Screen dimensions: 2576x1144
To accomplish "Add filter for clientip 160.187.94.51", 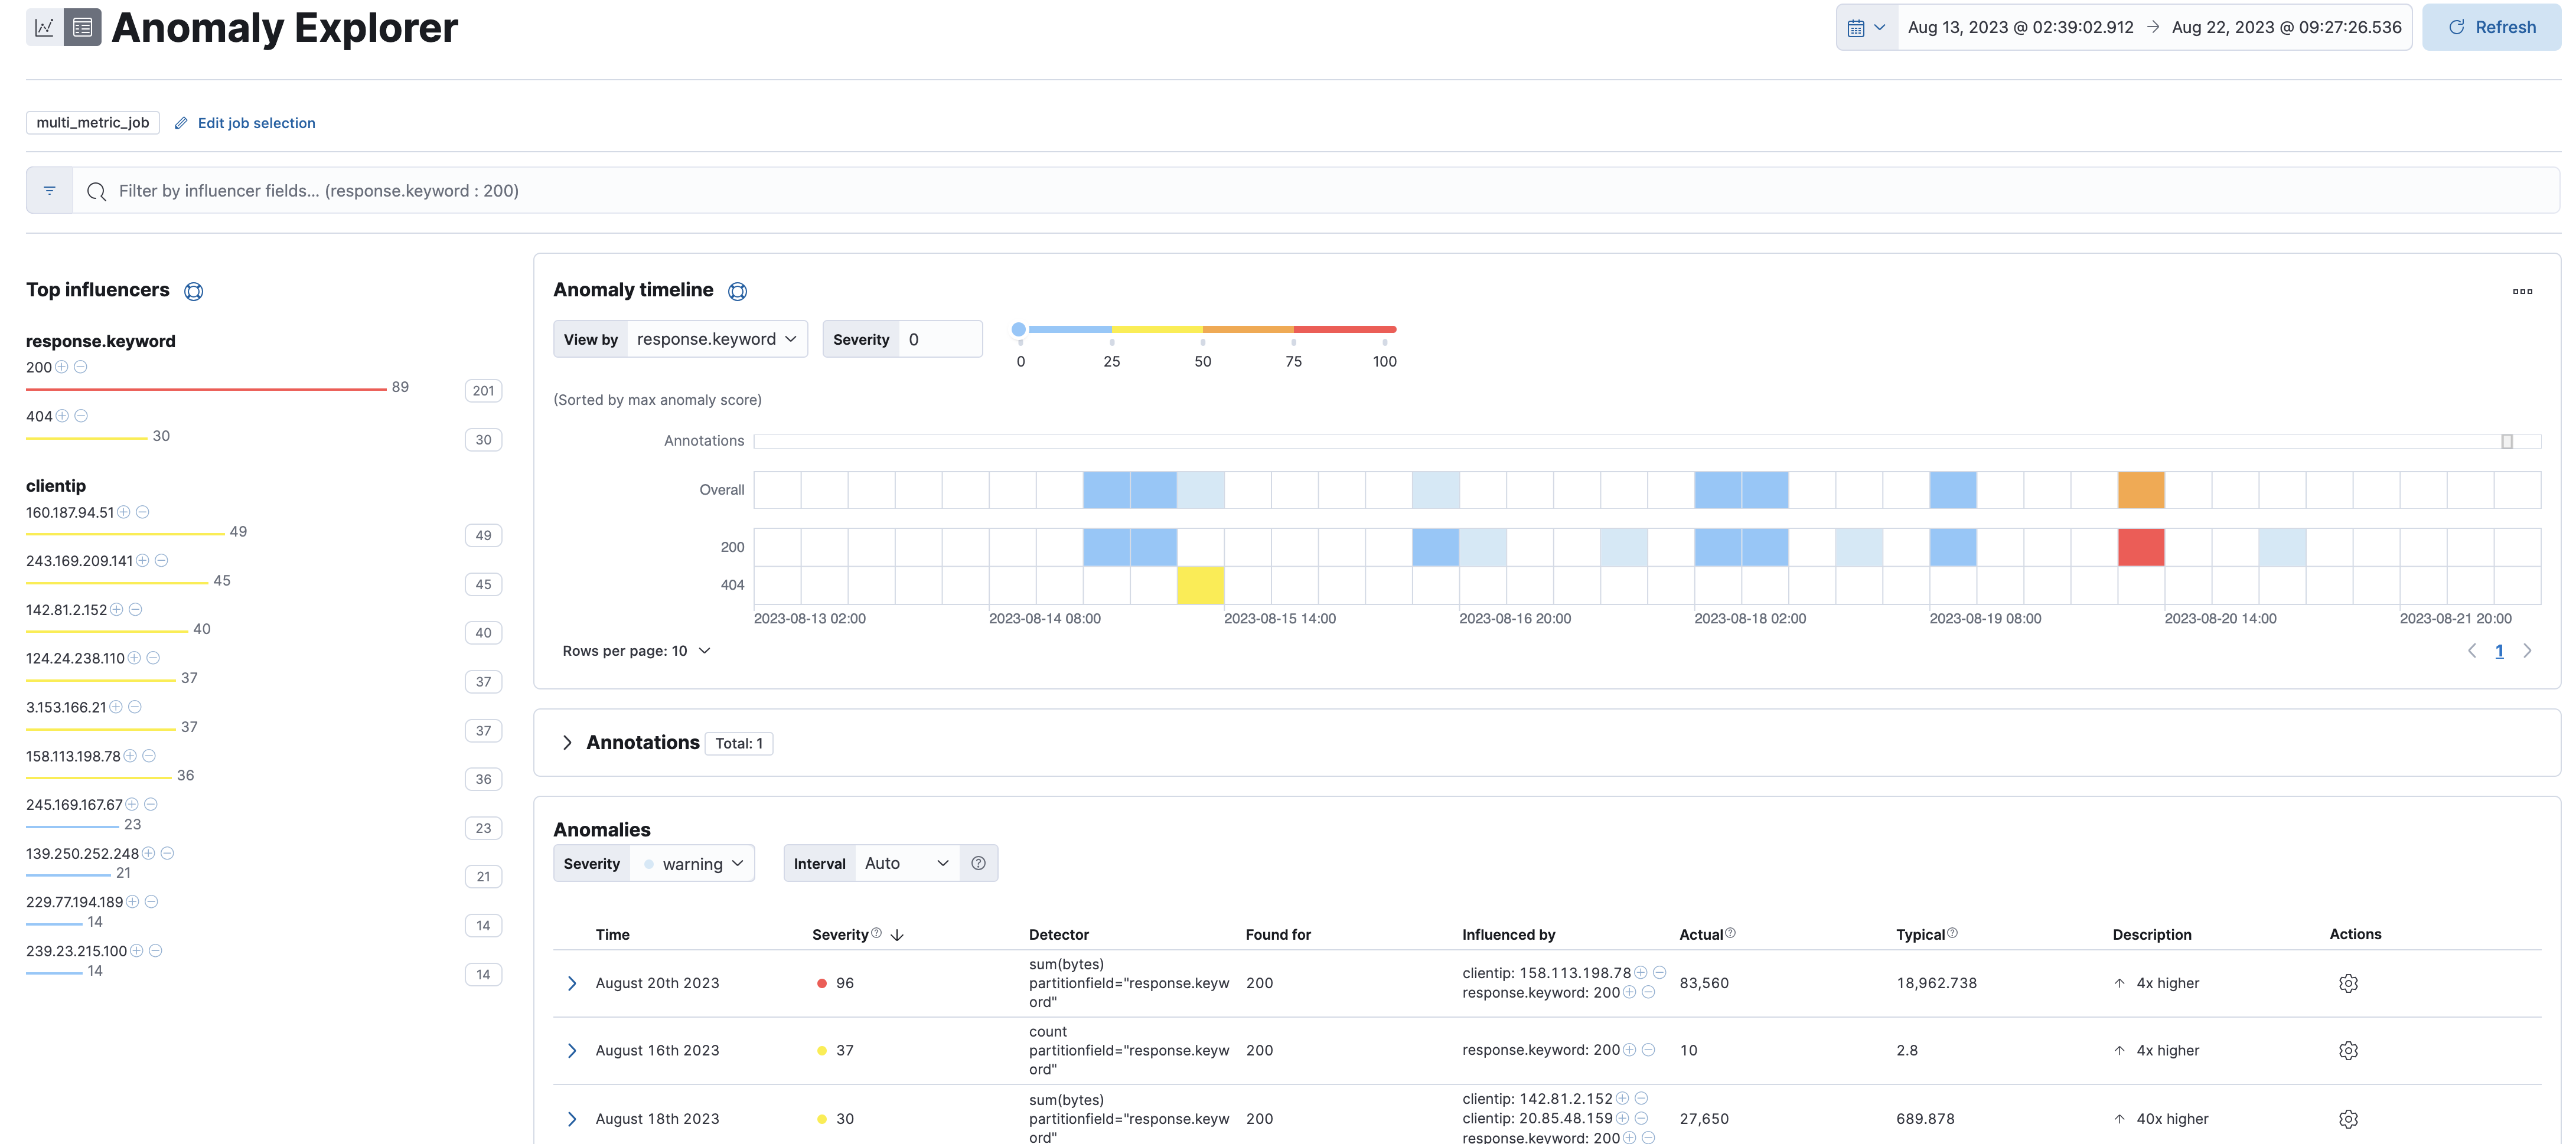I will point(124,512).
